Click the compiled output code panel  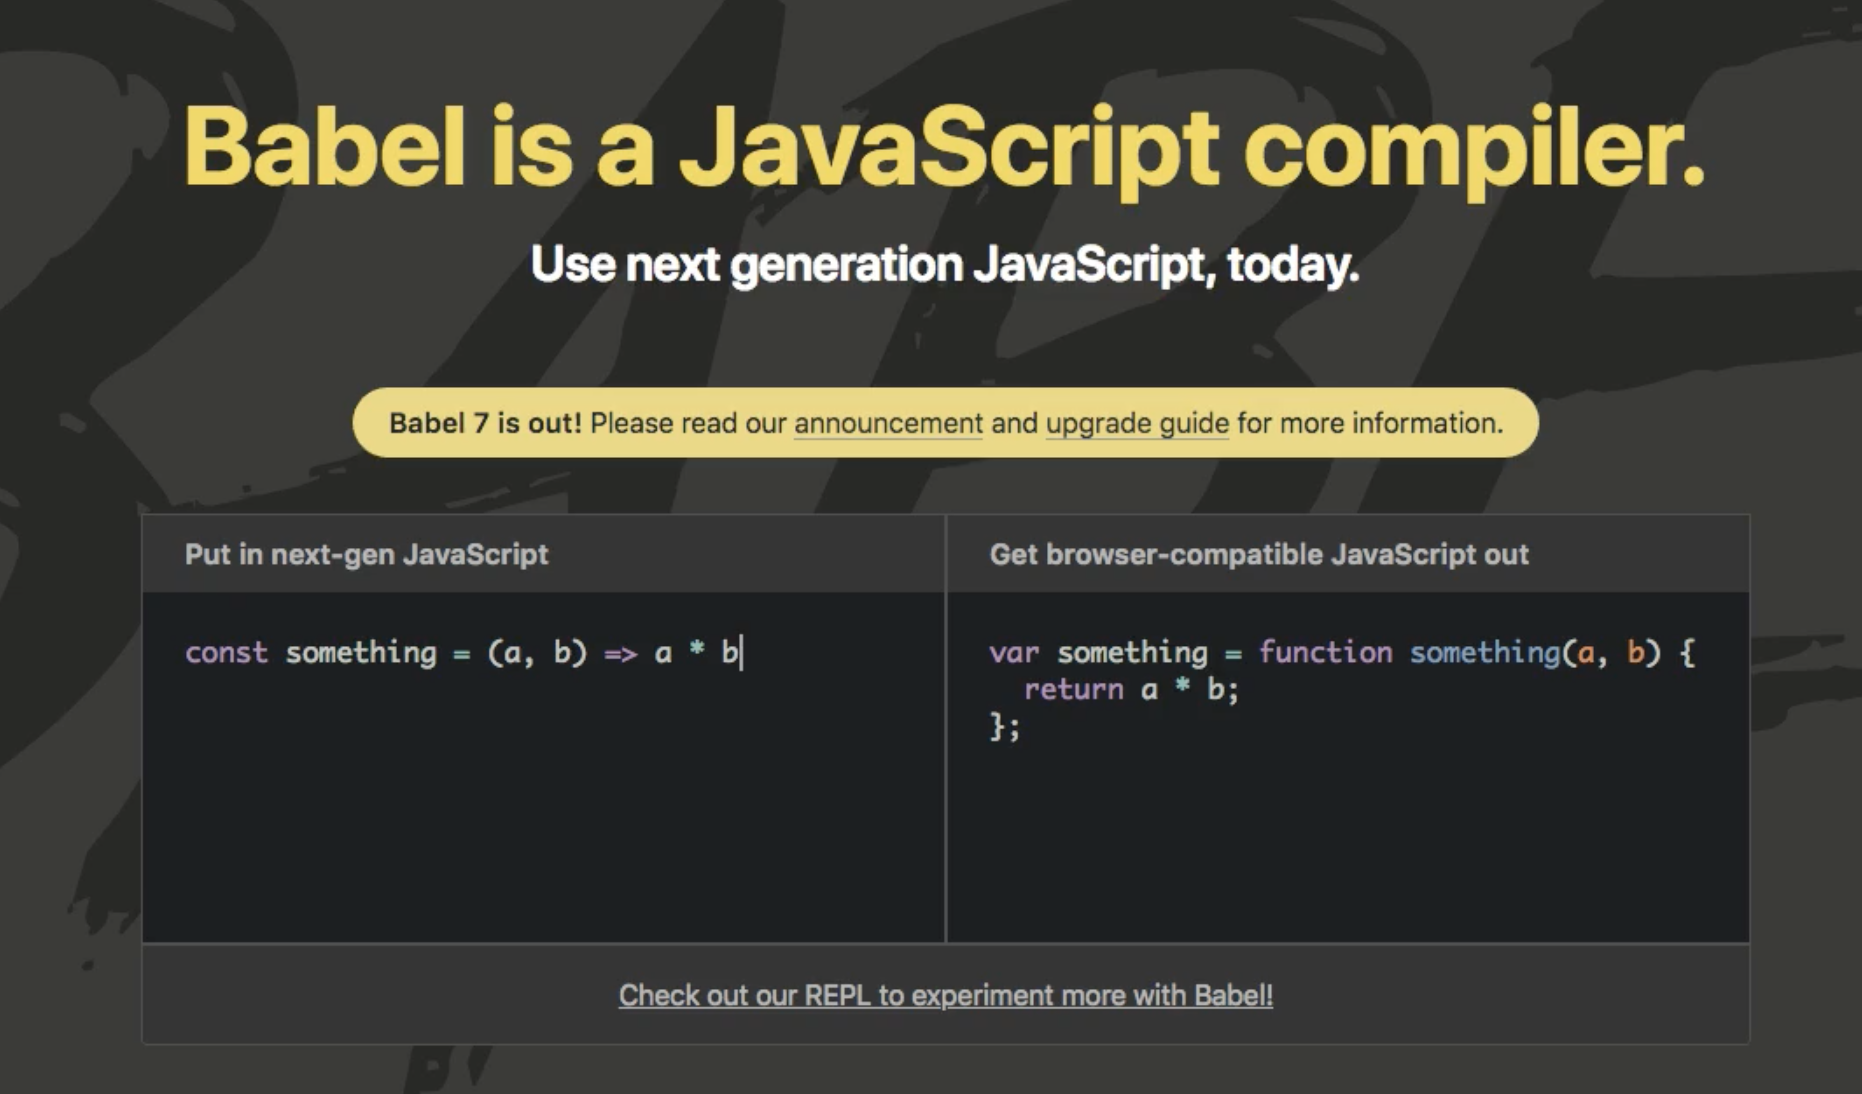tap(1347, 767)
